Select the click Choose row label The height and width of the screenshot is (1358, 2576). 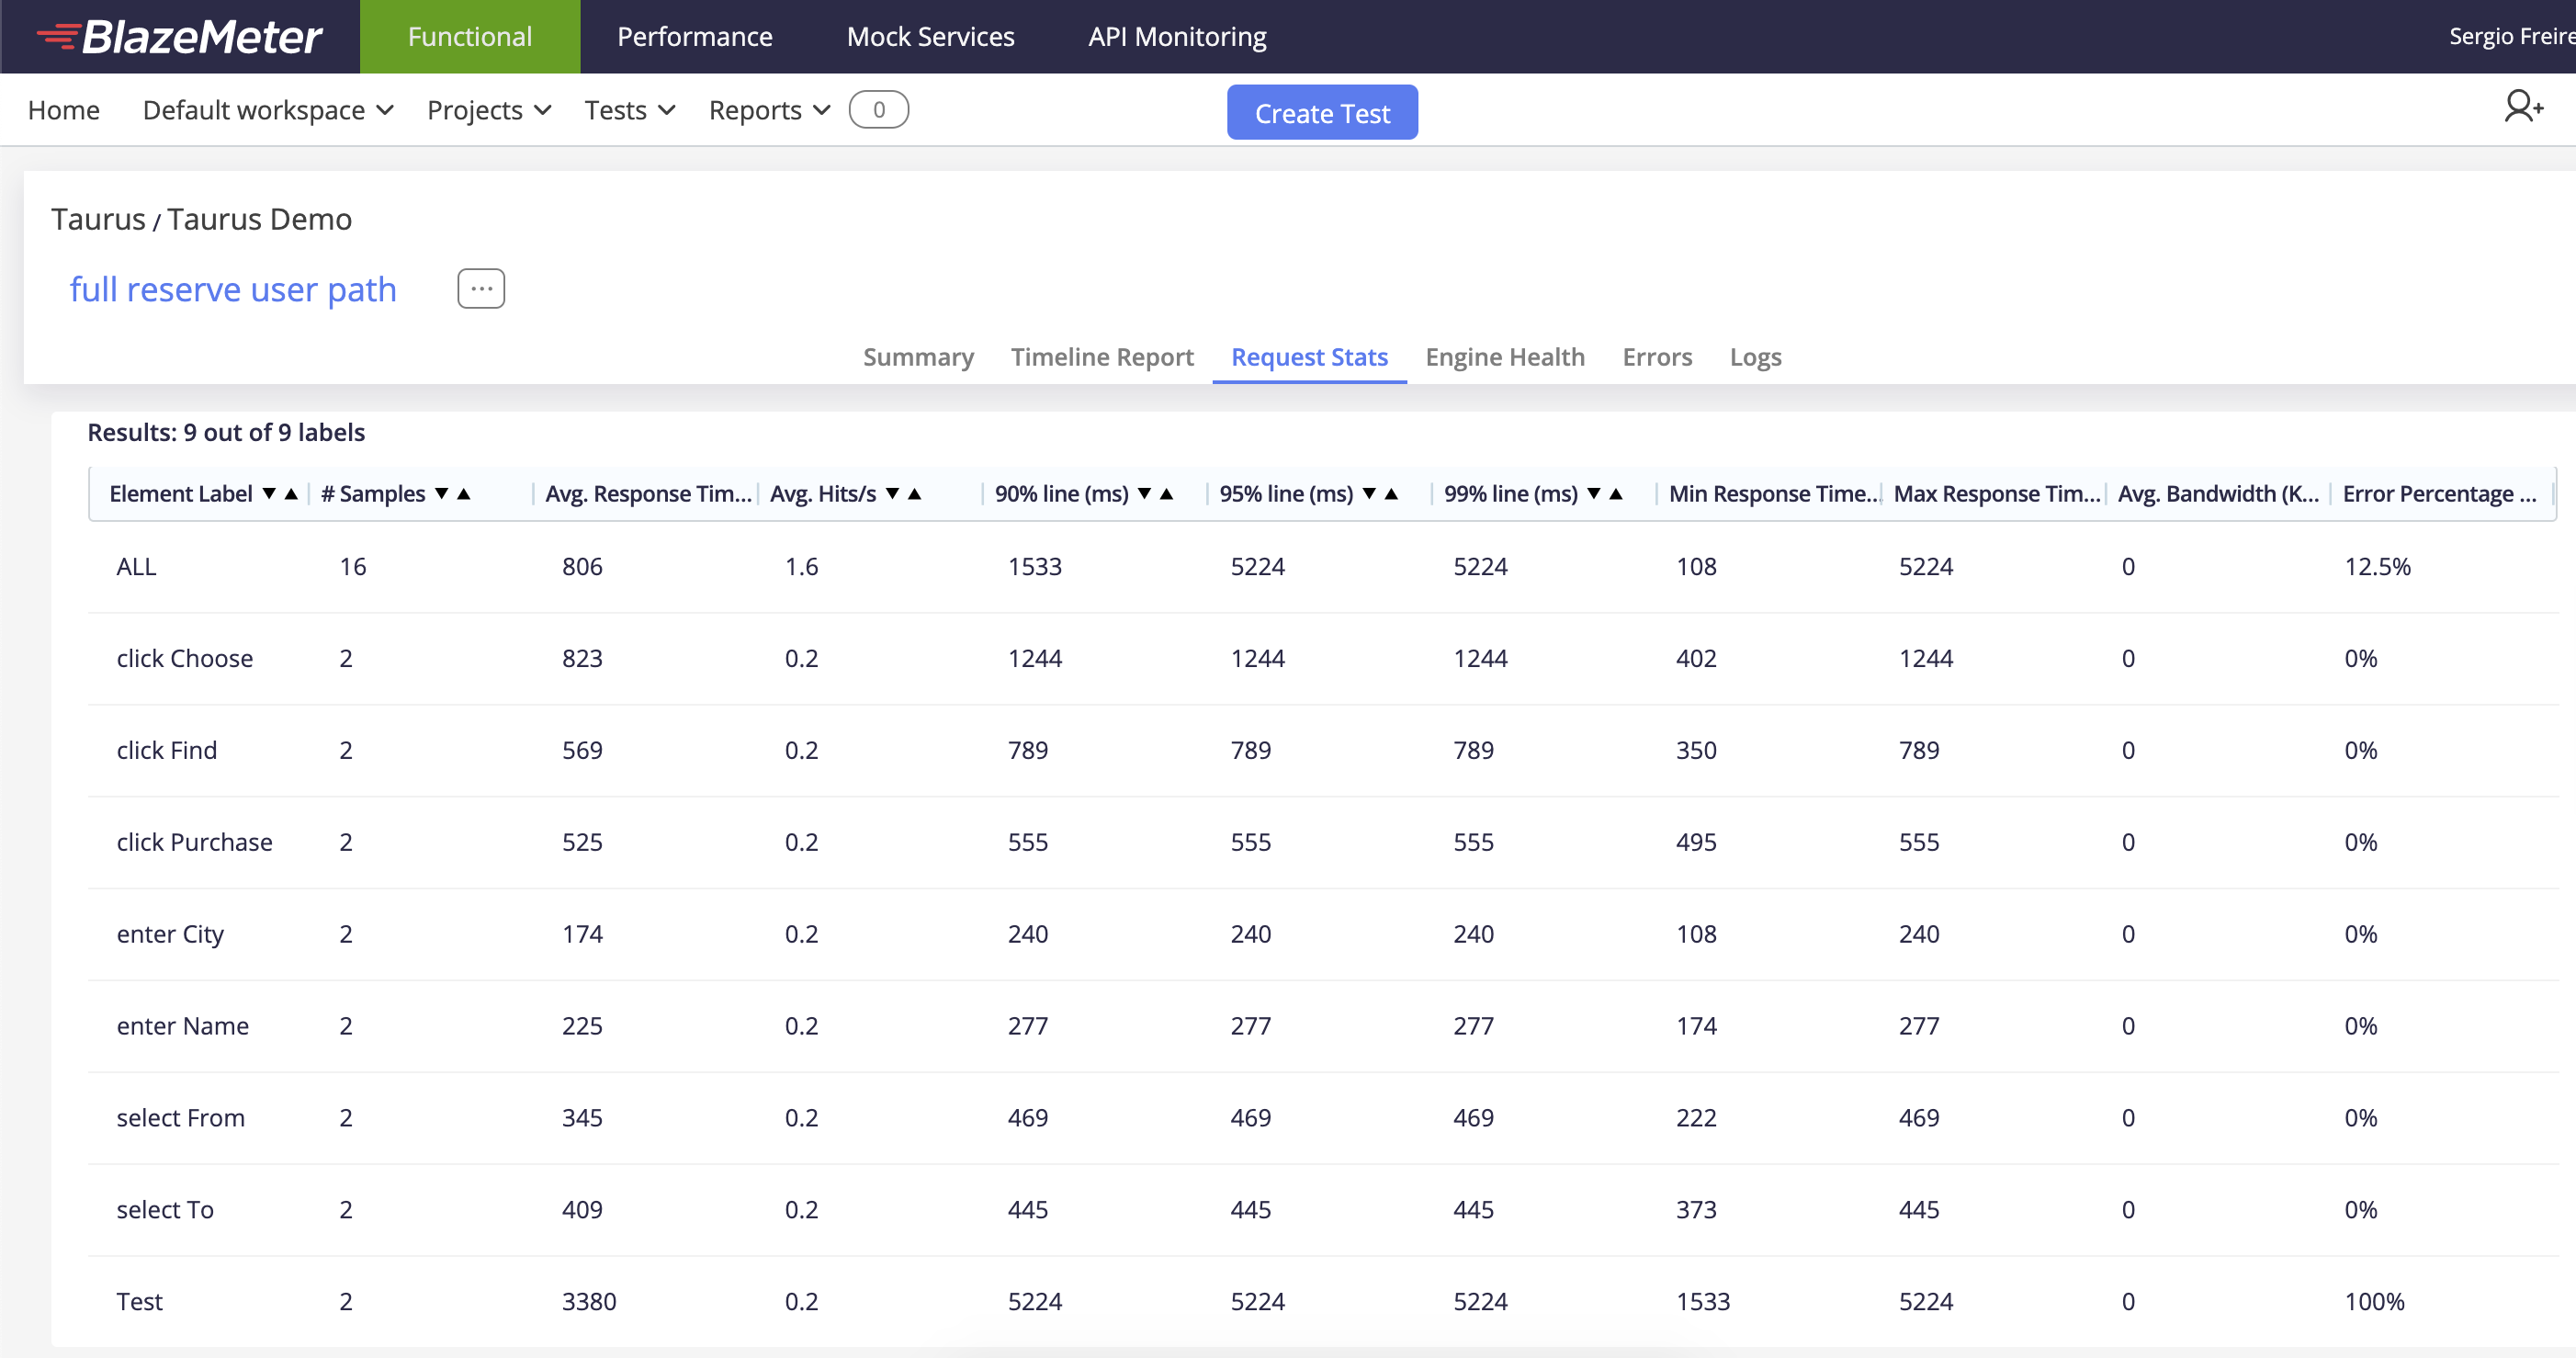coord(185,659)
